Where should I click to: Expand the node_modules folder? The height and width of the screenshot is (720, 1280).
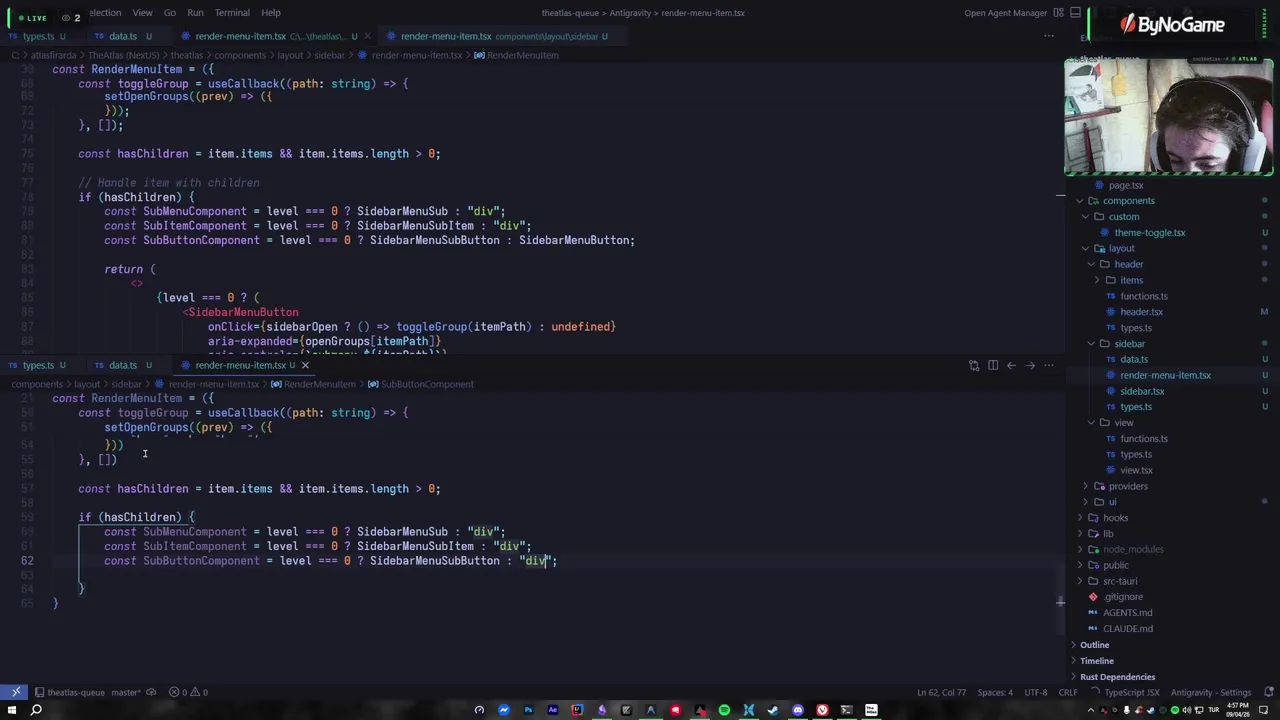click(1133, 549)
